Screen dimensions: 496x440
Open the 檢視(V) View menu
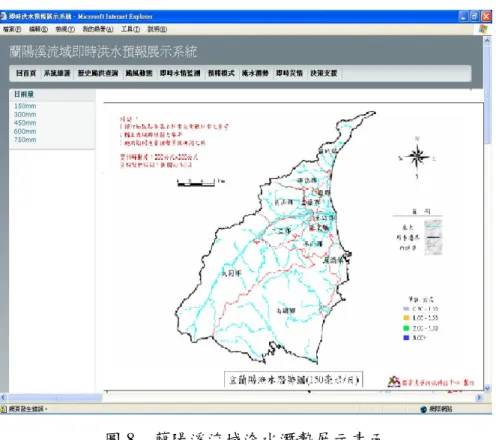point(65,29)
